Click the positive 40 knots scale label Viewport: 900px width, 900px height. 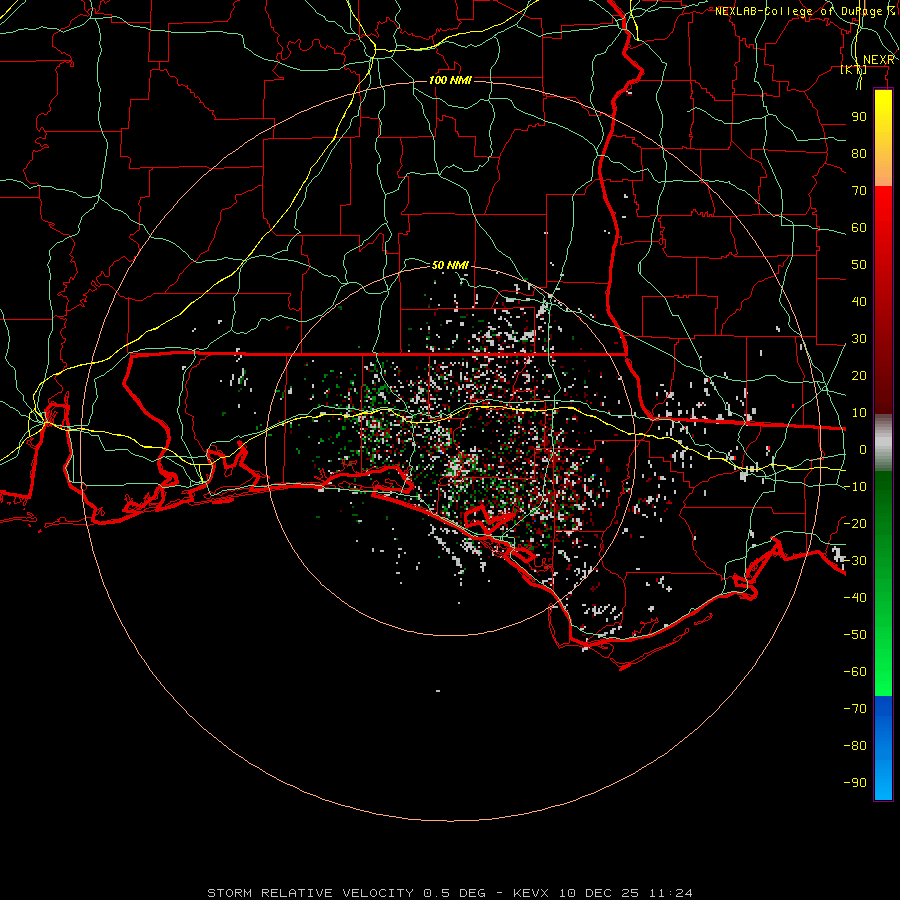coord(859,301)
